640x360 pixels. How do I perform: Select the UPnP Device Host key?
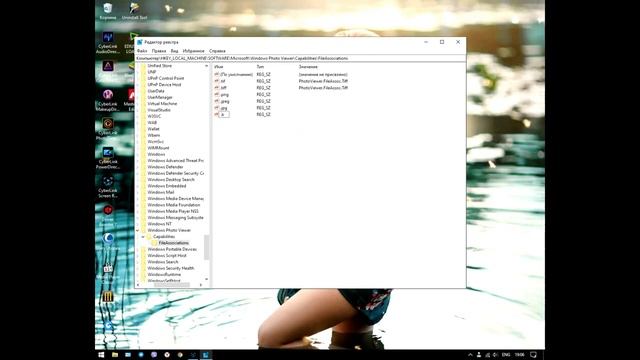(164, 85)
